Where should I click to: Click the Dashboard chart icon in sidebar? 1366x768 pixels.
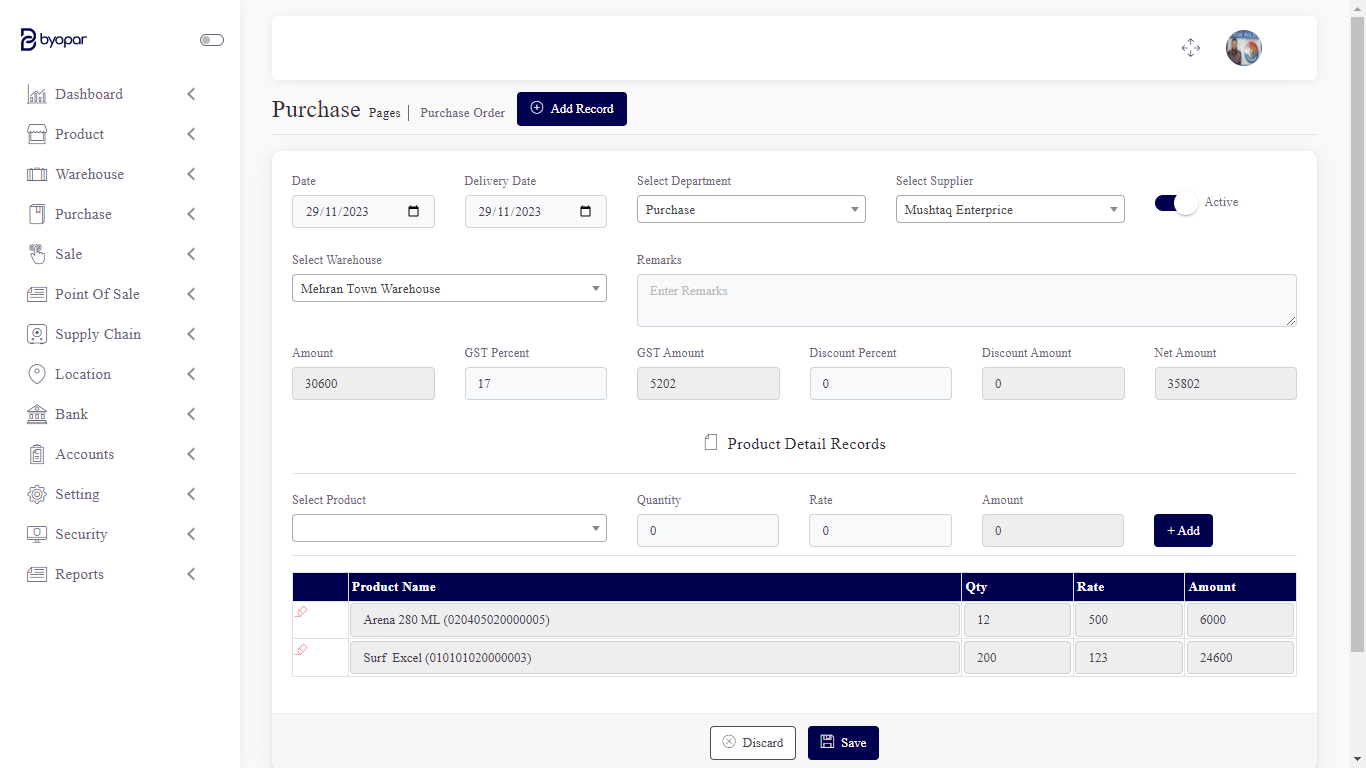pyautogui.click(x=37, y=95)
